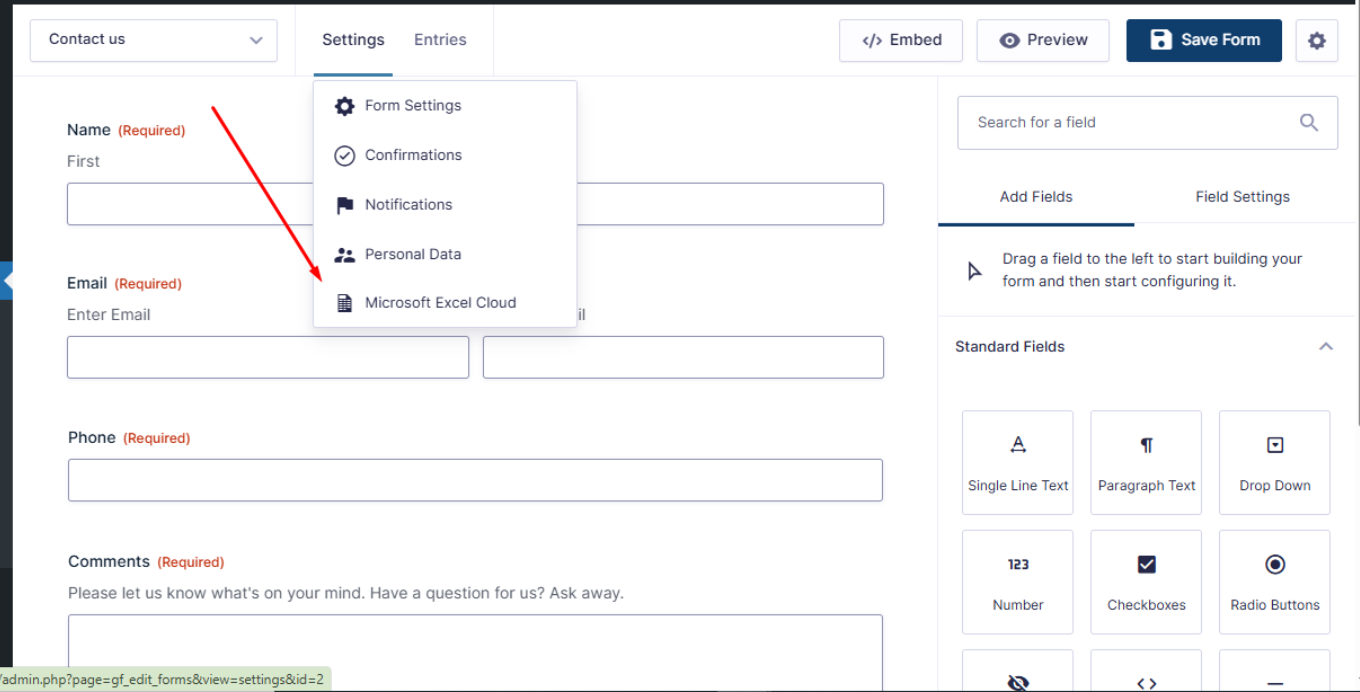Click the Embed code brackets icon
1360x692 pixels.
[x=872, y=41]
